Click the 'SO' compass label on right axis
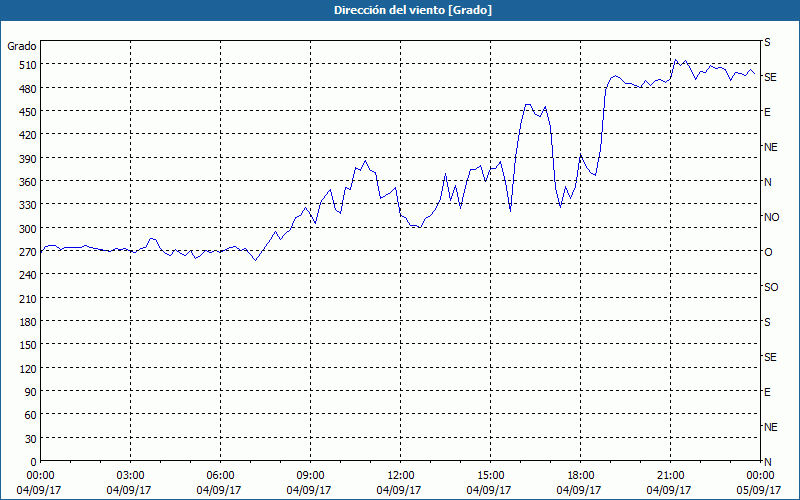The width and height of the screenshot is (800, 500). coord(771,287)
